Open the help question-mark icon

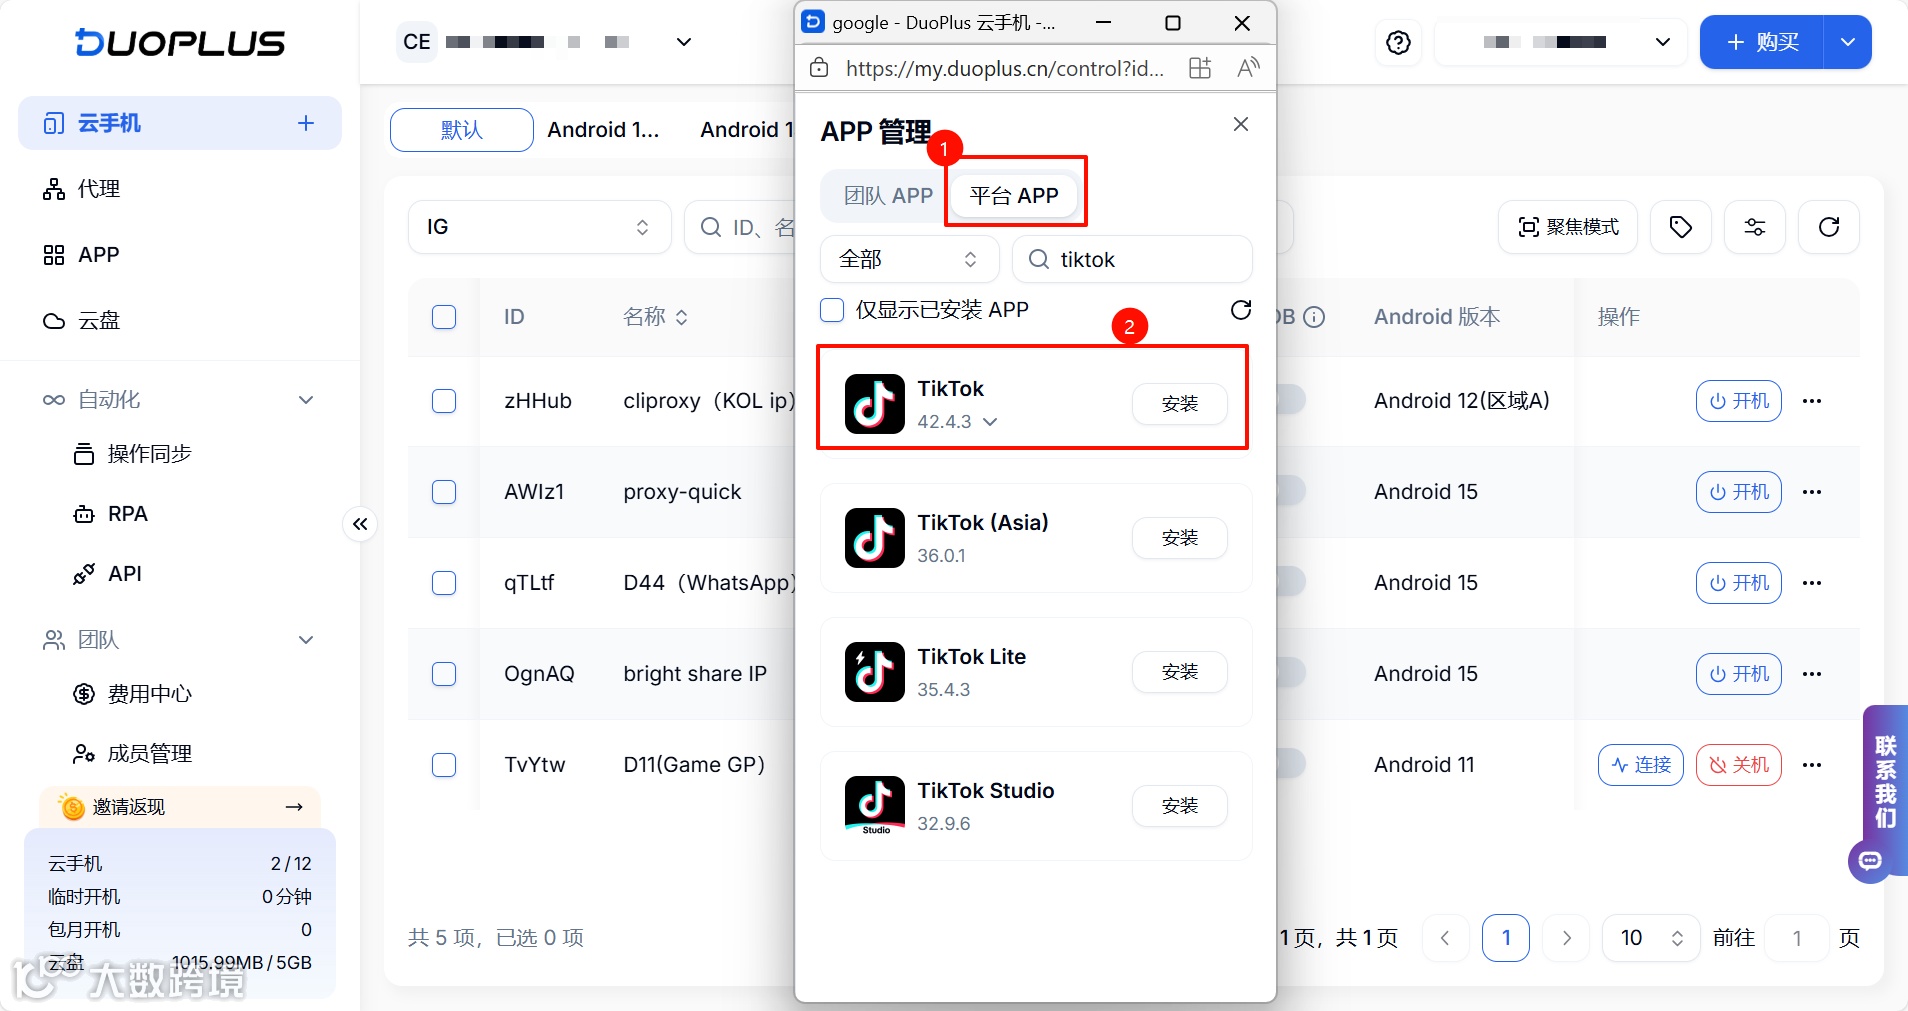[1398, 42]
